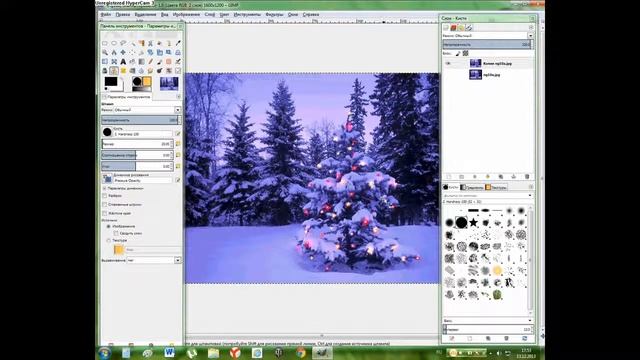Image resolution: width=640 pixels, height=360 pixels.
Task: Select the Rectangle Select tool
Action: point(105,43)
